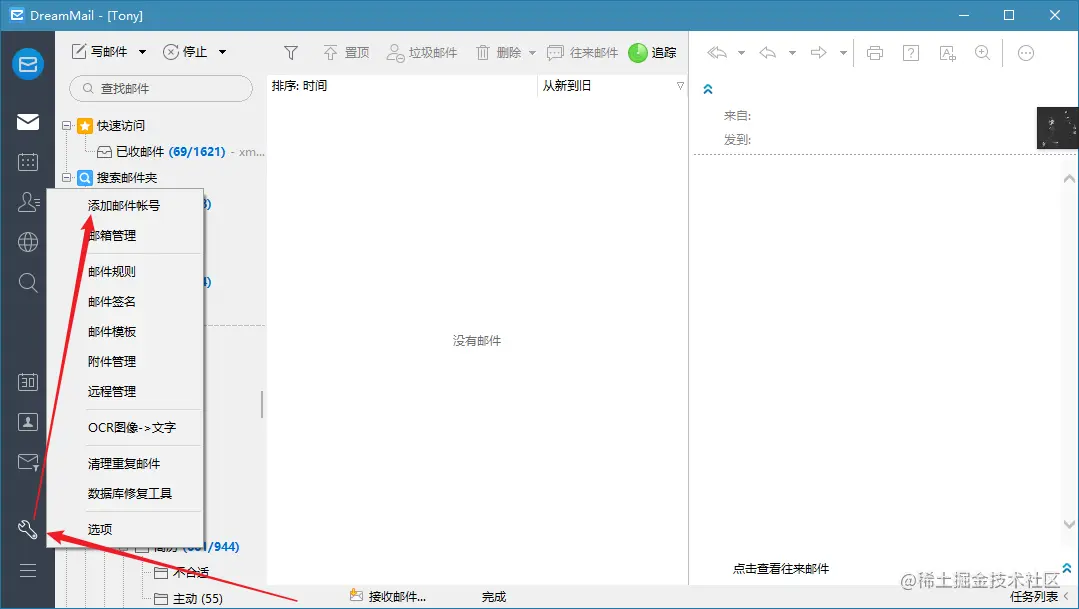Select 邮件模板 menu item
Screen dimensions: 1079x609
point(124,332)
